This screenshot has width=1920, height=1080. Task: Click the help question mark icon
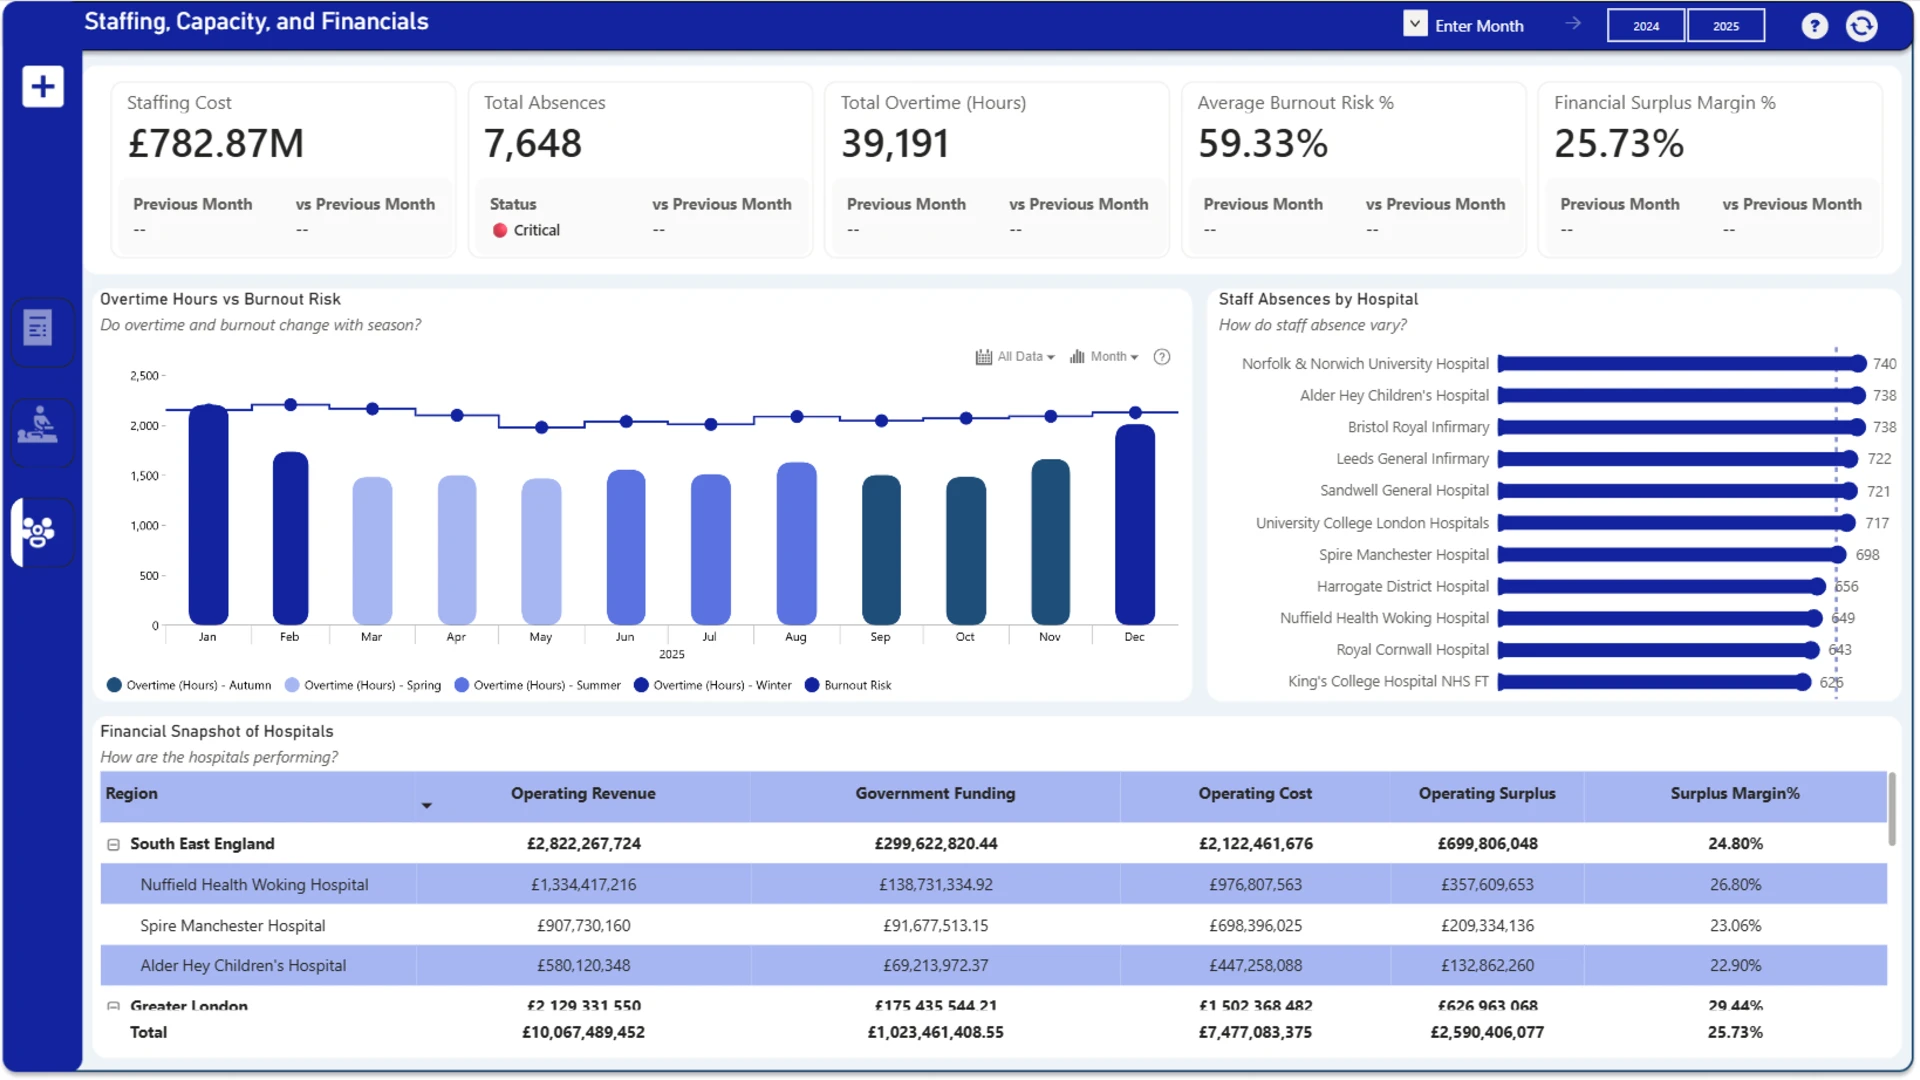[x=1814, y=26]
